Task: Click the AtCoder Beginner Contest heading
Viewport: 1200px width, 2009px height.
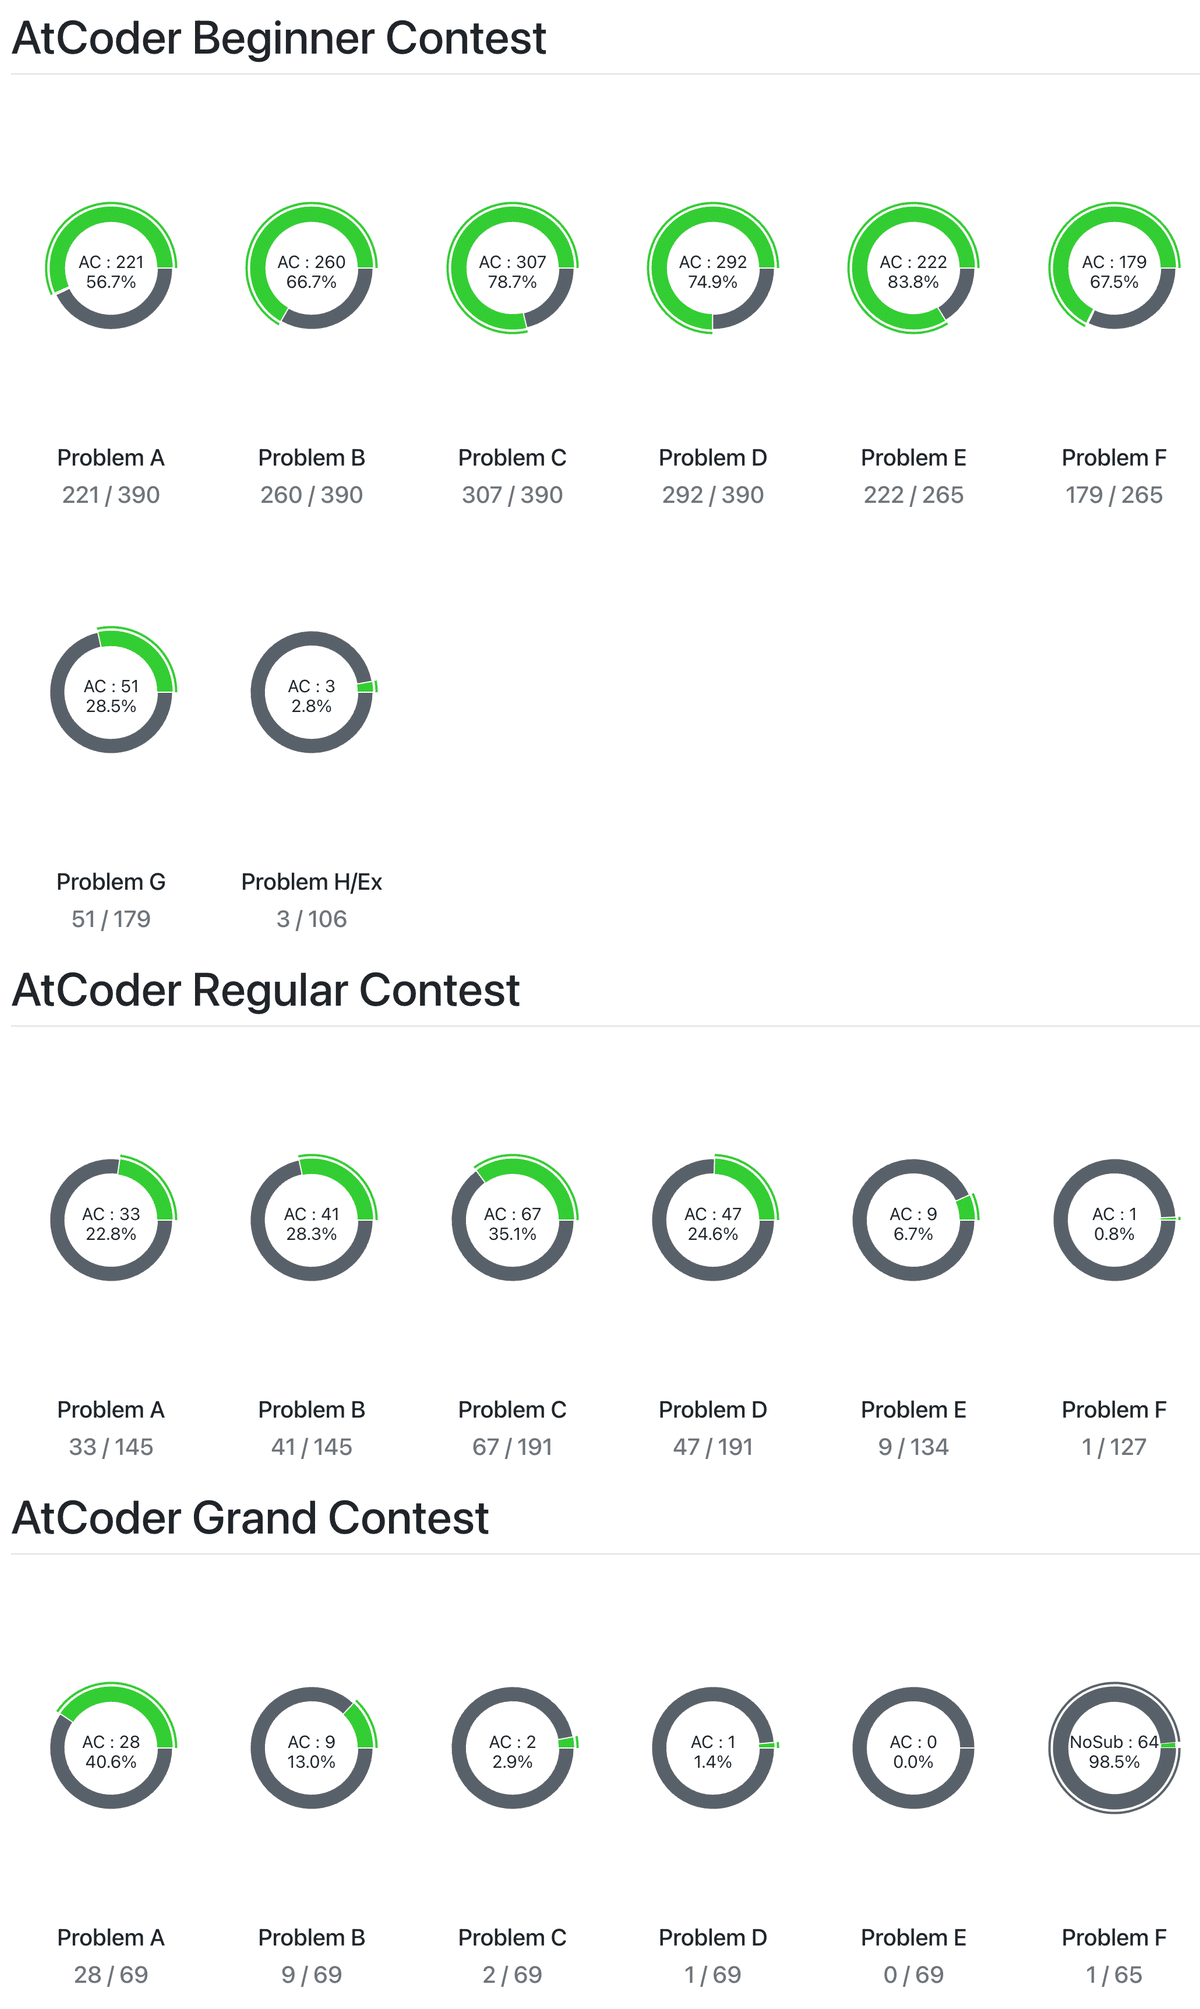Action: point(279,39)
